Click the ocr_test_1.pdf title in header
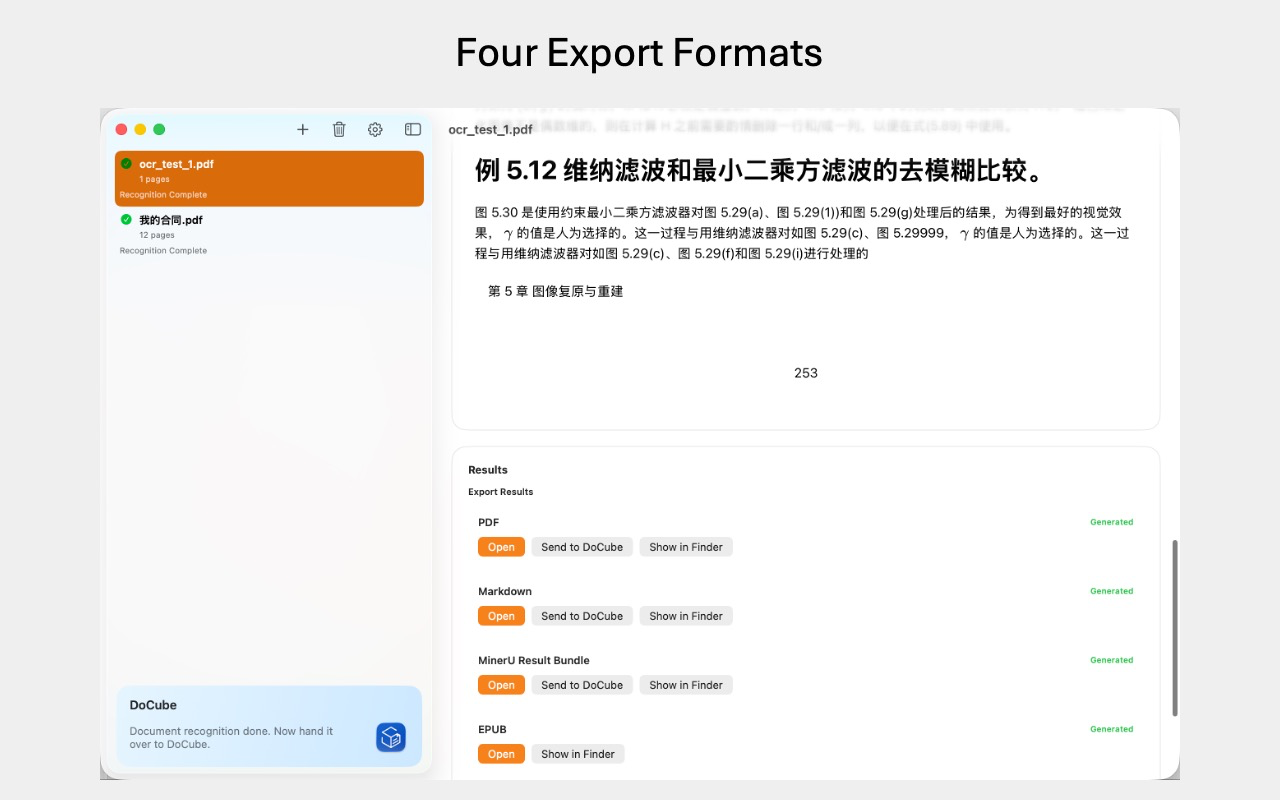 coord(490,130)
